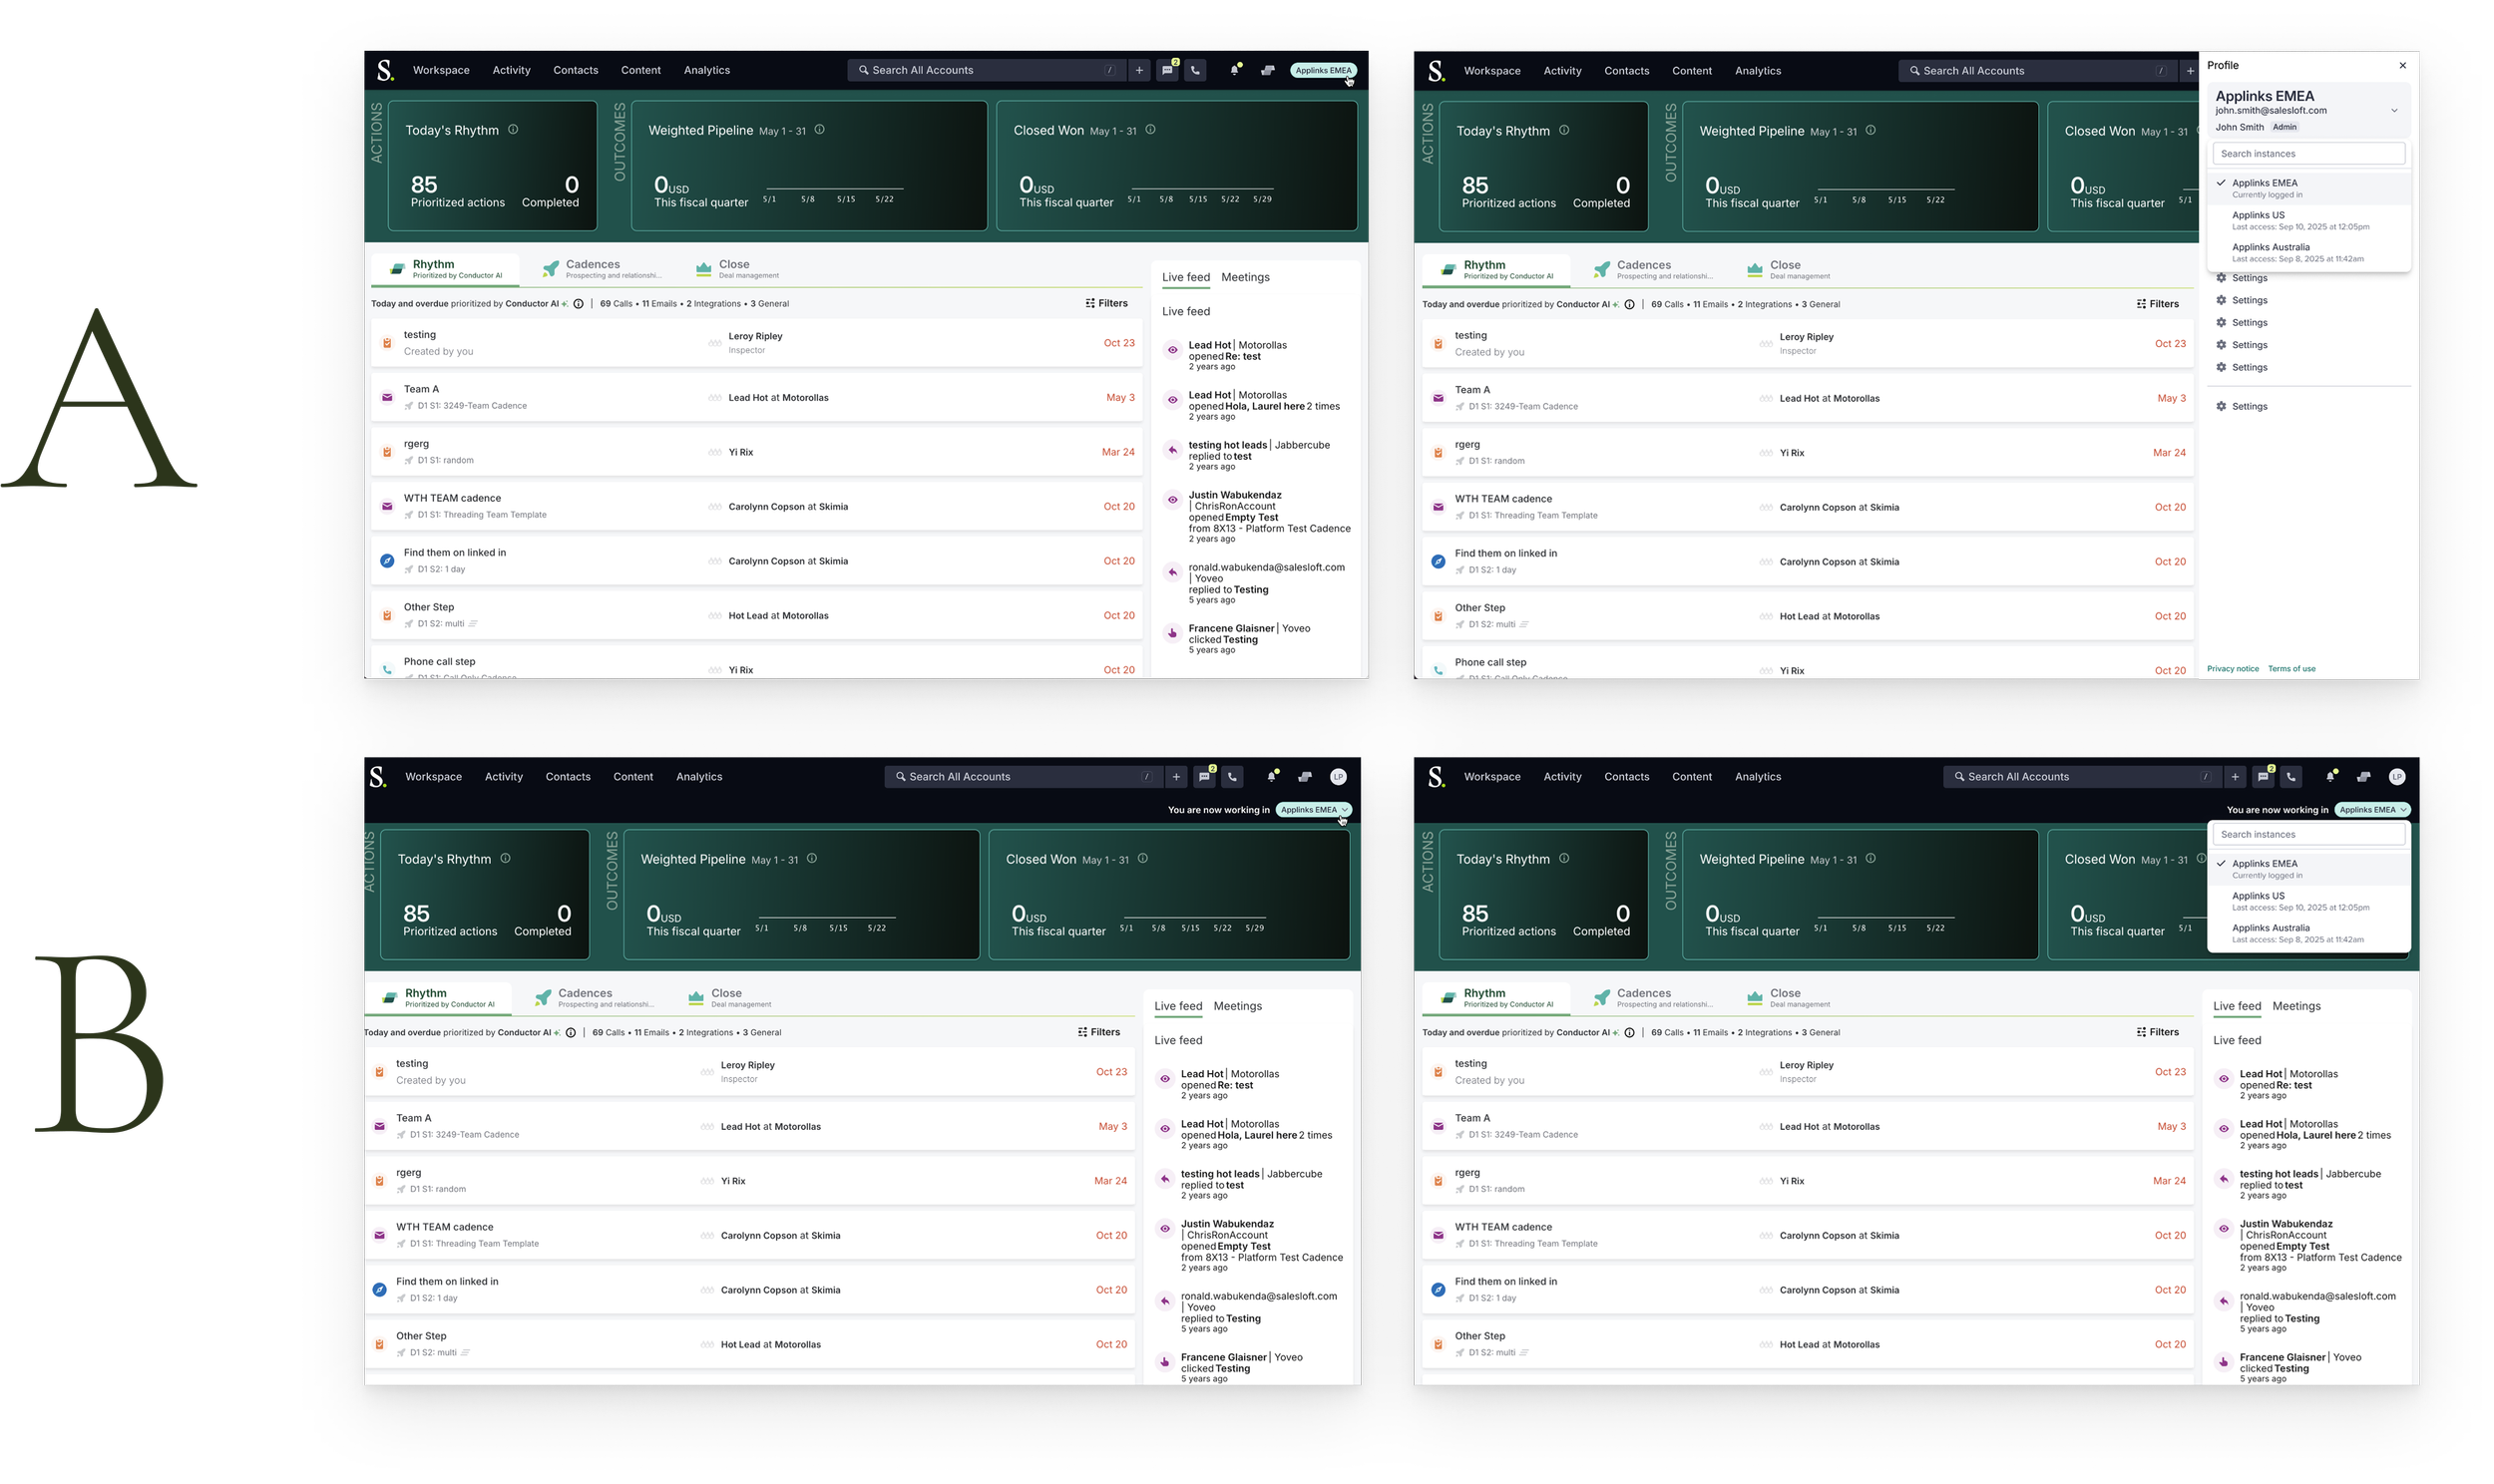Click the info icon beside Closed Won in top-left mockup
Viewport: 2494px width, 1484px height.
1150,129
